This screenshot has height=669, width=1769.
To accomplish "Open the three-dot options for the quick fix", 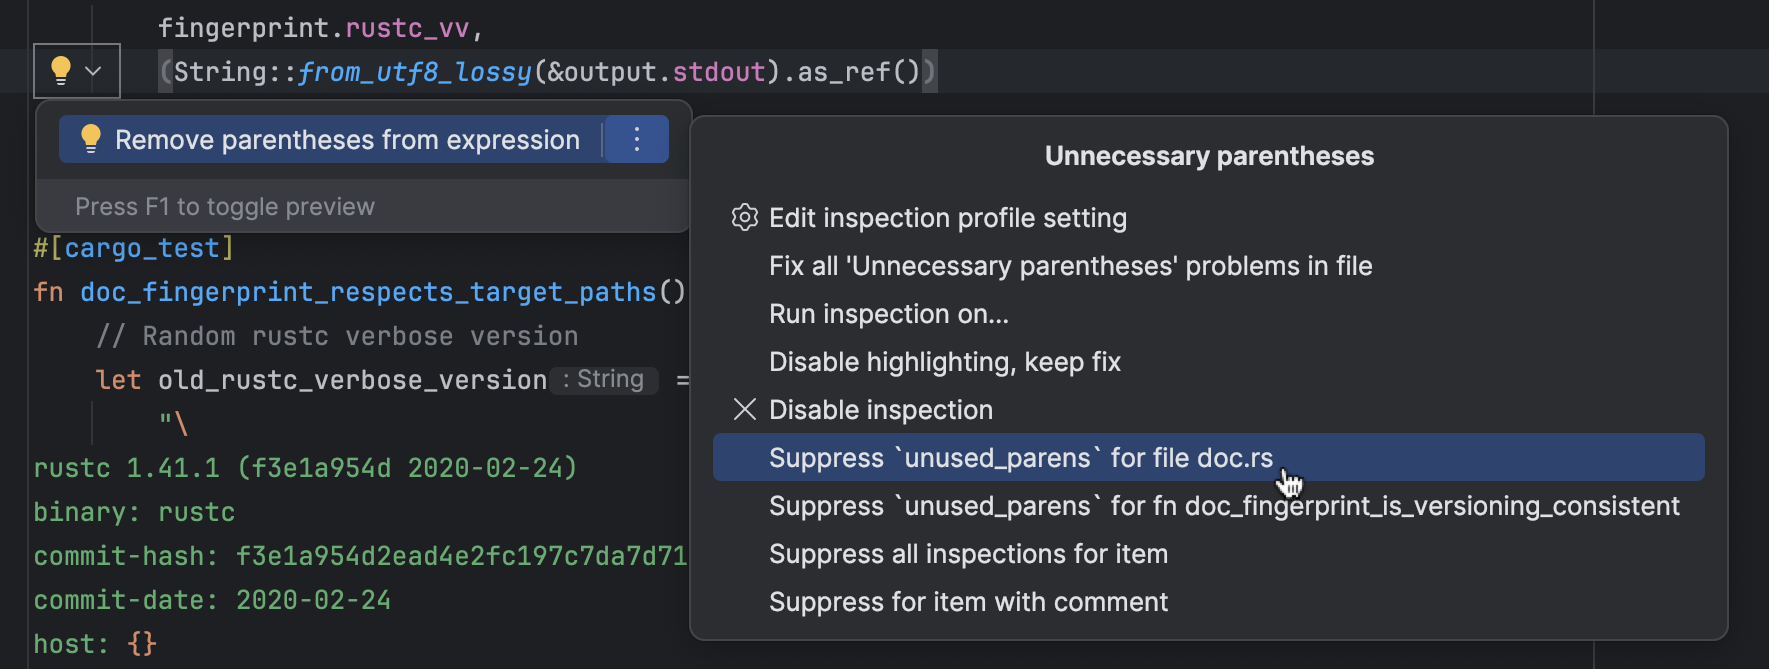I will tap(637, 140).
